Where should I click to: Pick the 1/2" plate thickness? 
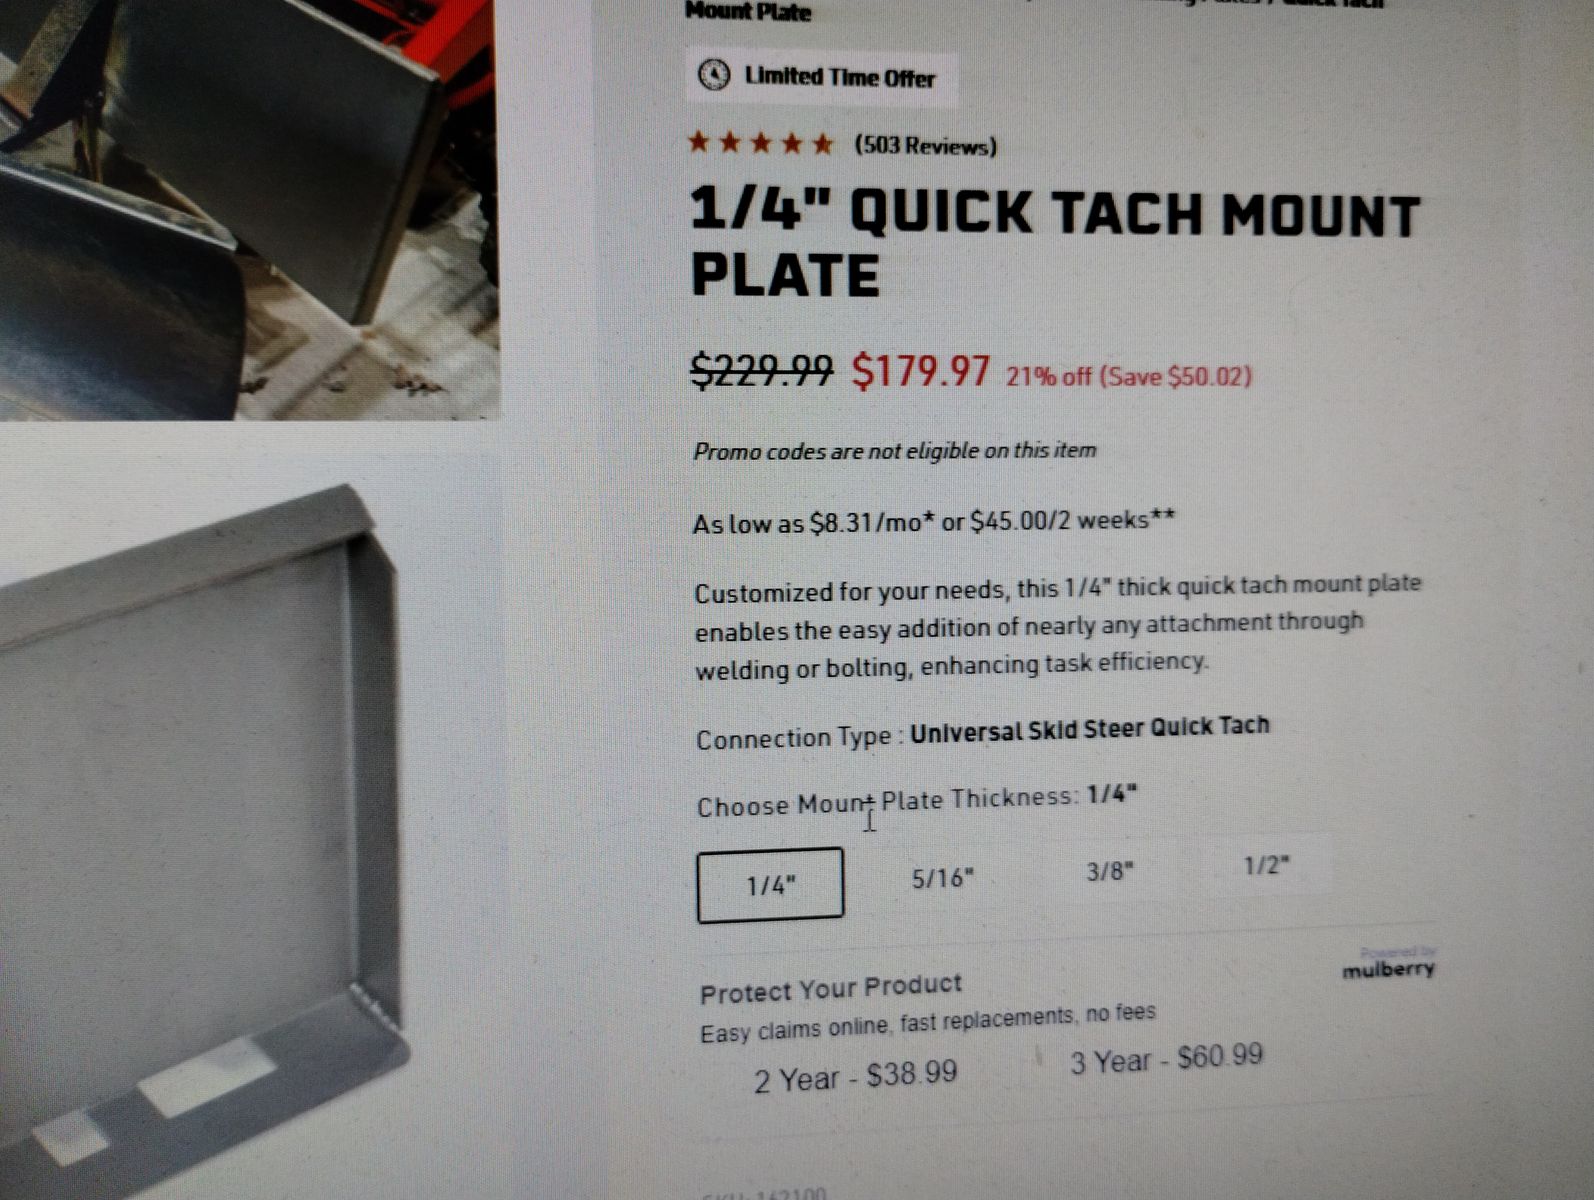coord(1266,865)
